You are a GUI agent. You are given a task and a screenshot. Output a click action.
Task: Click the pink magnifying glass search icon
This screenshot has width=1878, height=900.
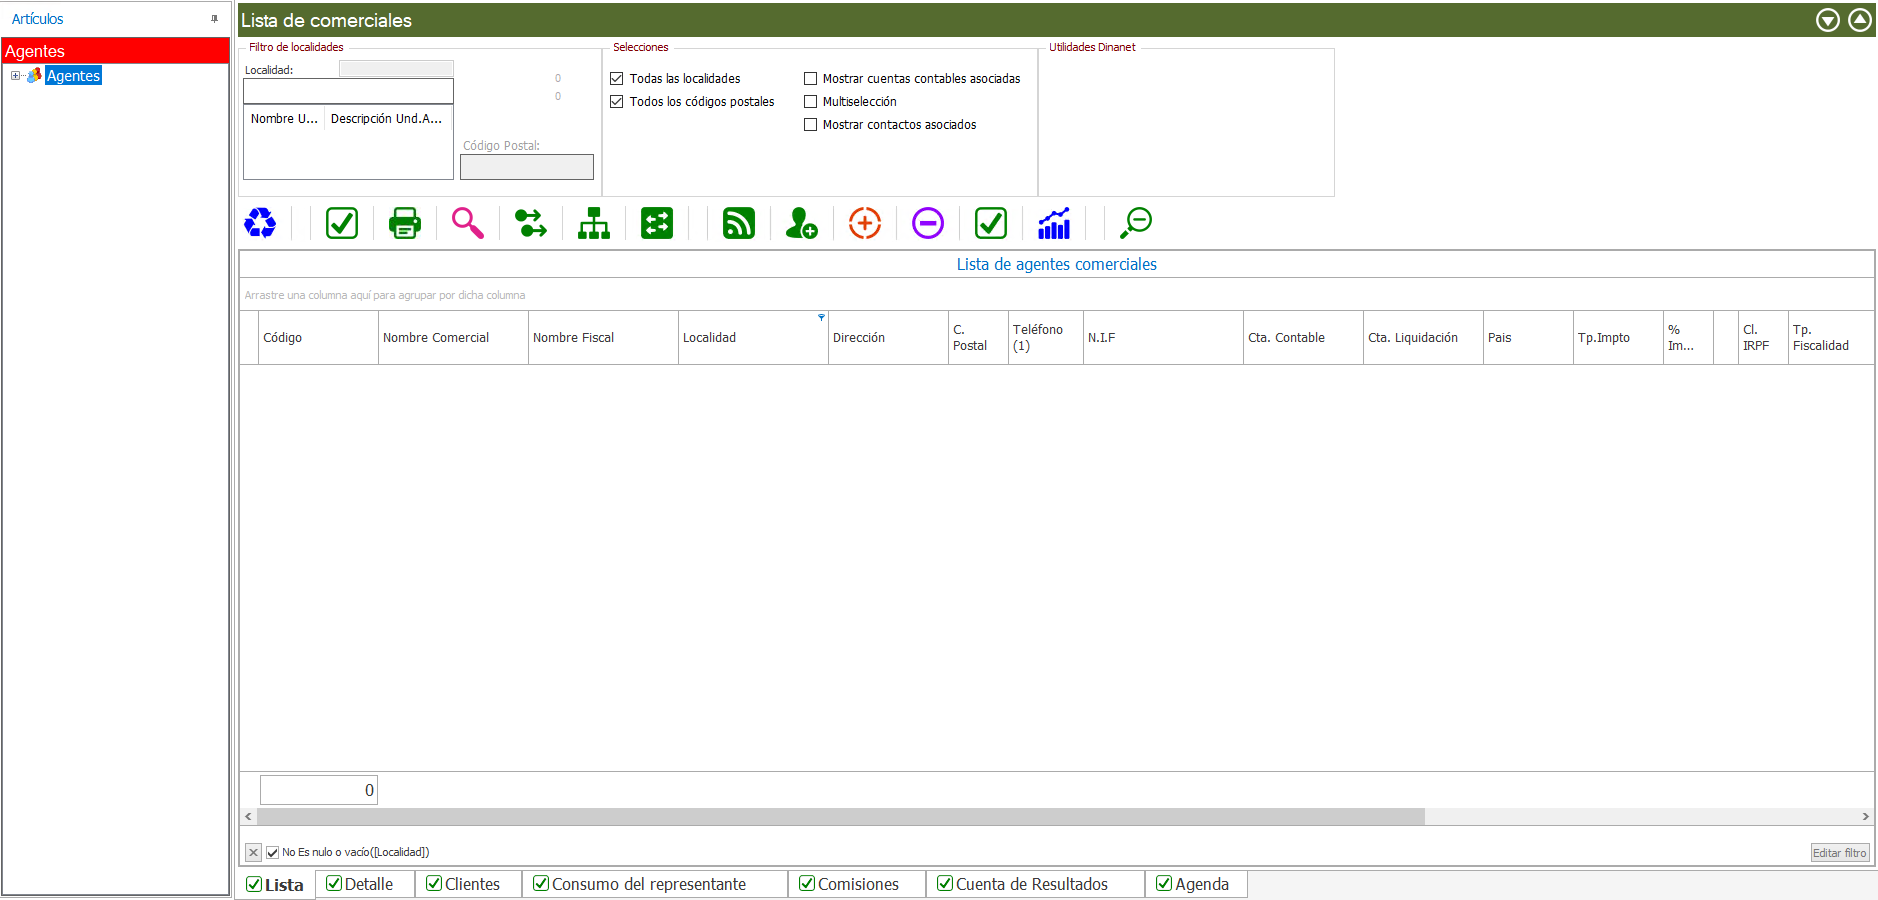[467, 223]
